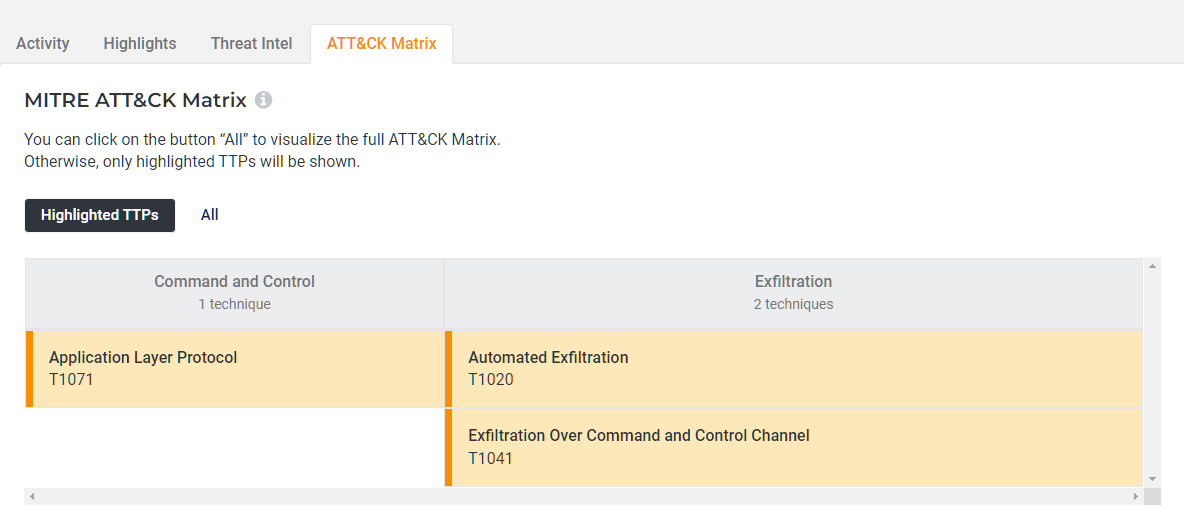Show All to view the full matrix

[x=209, y=215]
